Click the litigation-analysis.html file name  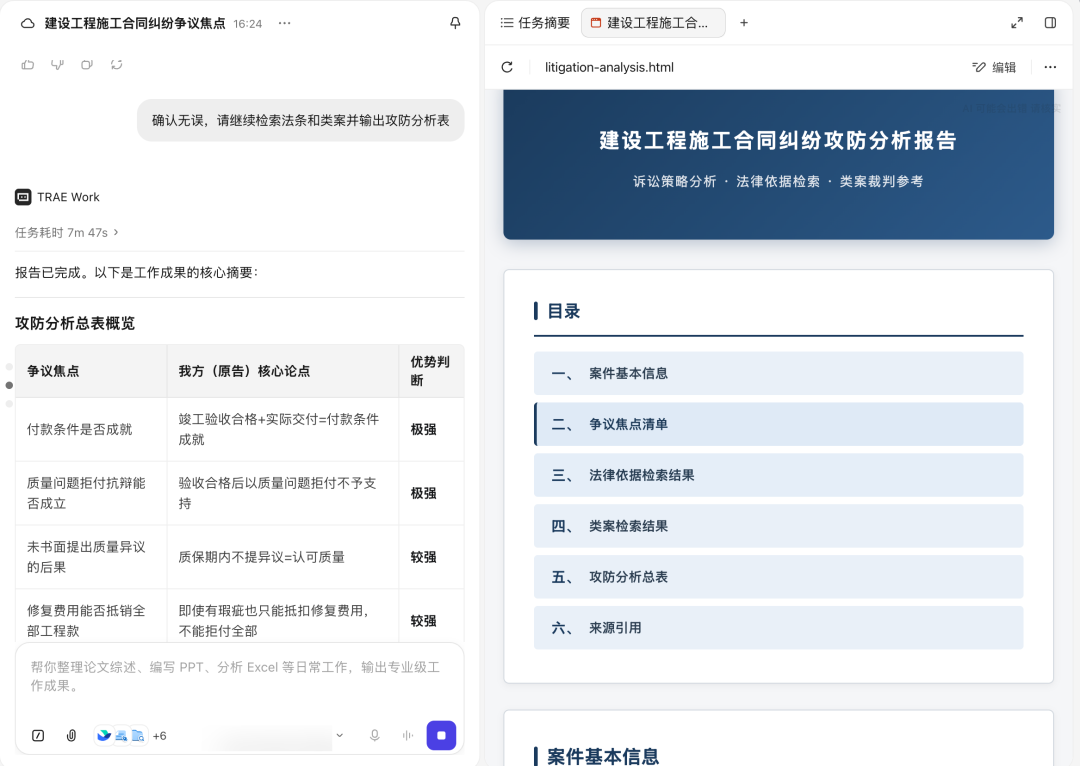click(x=609, y=68)
